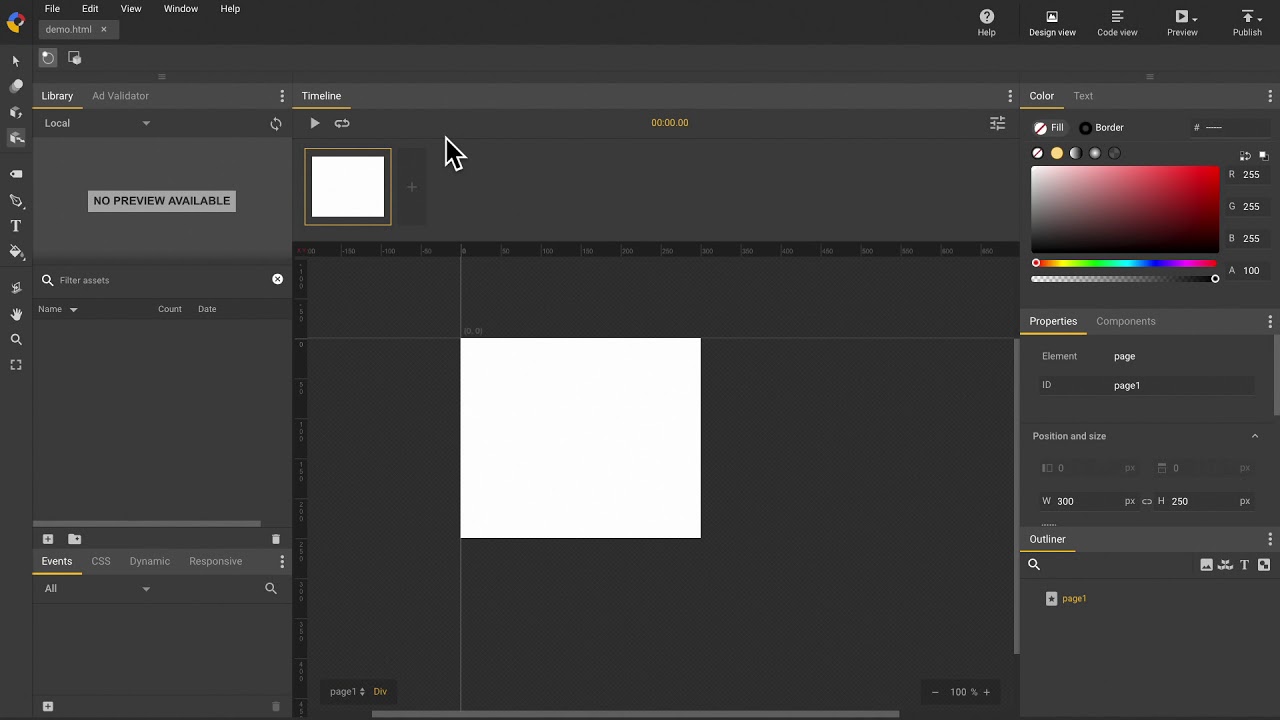This screenshot has height=720, width=1280.
Task: Select the Tag tool
Action: click(16, 174)
